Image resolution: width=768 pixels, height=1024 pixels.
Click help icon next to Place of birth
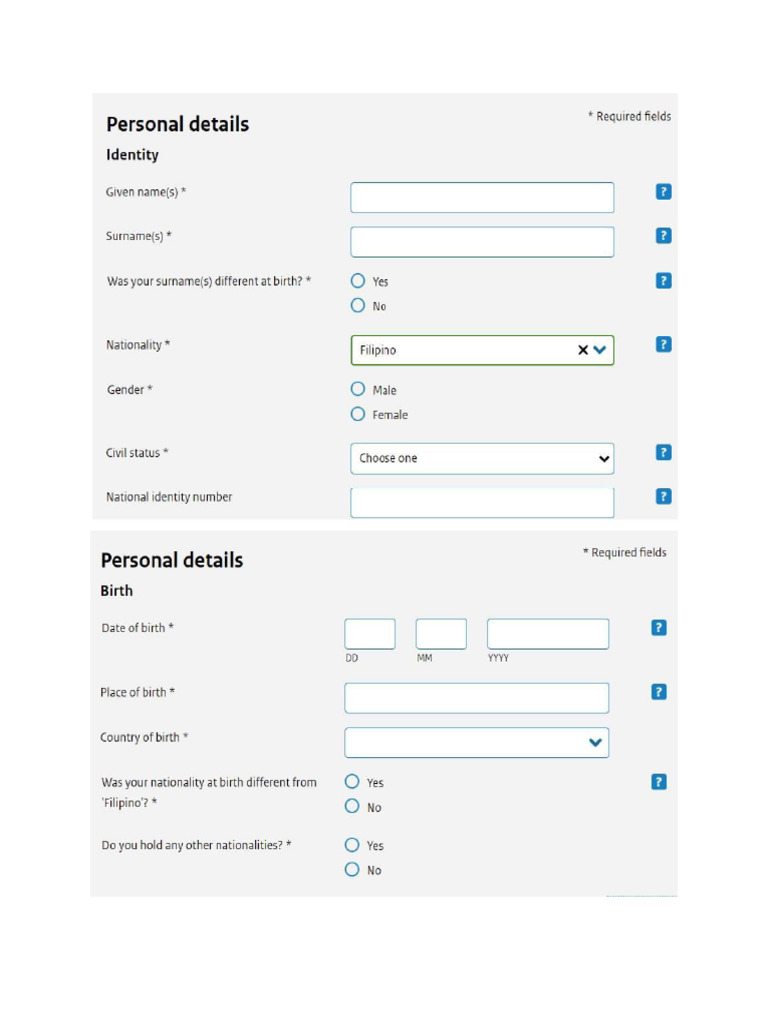[x=658, y=692]
